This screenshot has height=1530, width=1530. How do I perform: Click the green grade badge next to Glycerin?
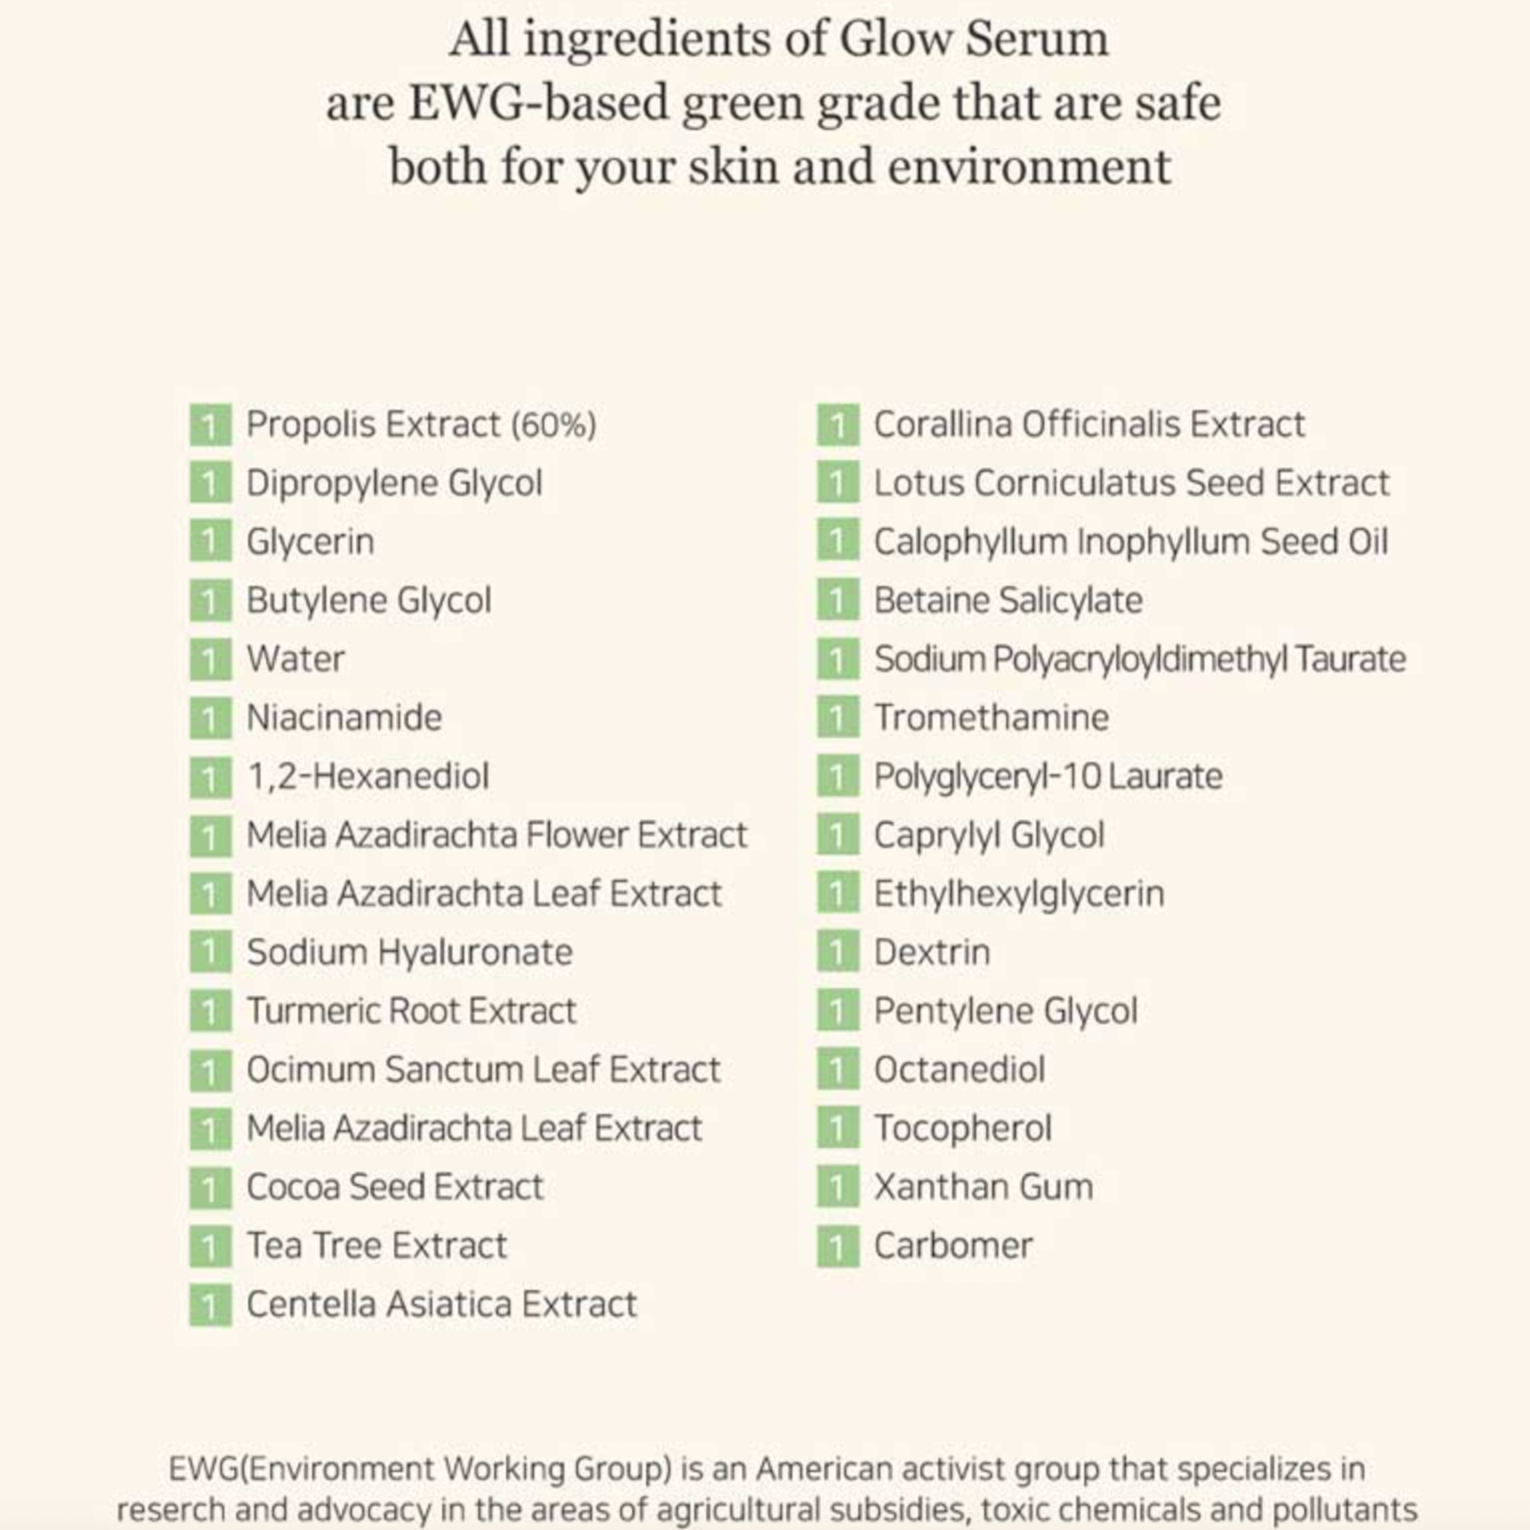pos(210,542)
